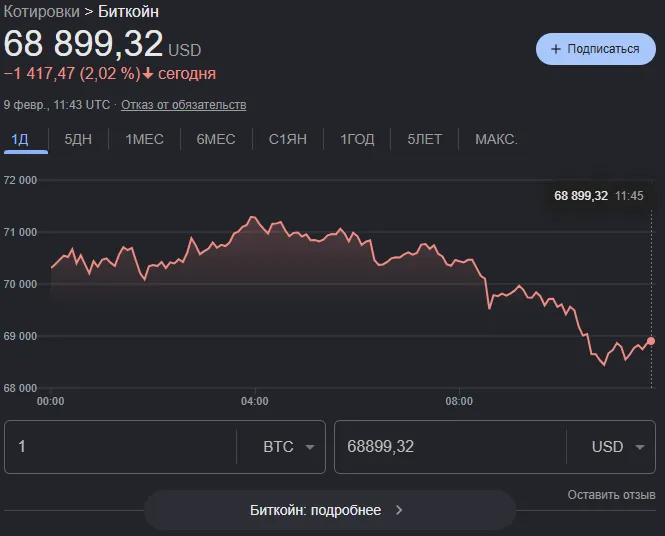Select the 1Д time range tab
The width and height of the screenshot is (665, 536).
pos(20,139)
